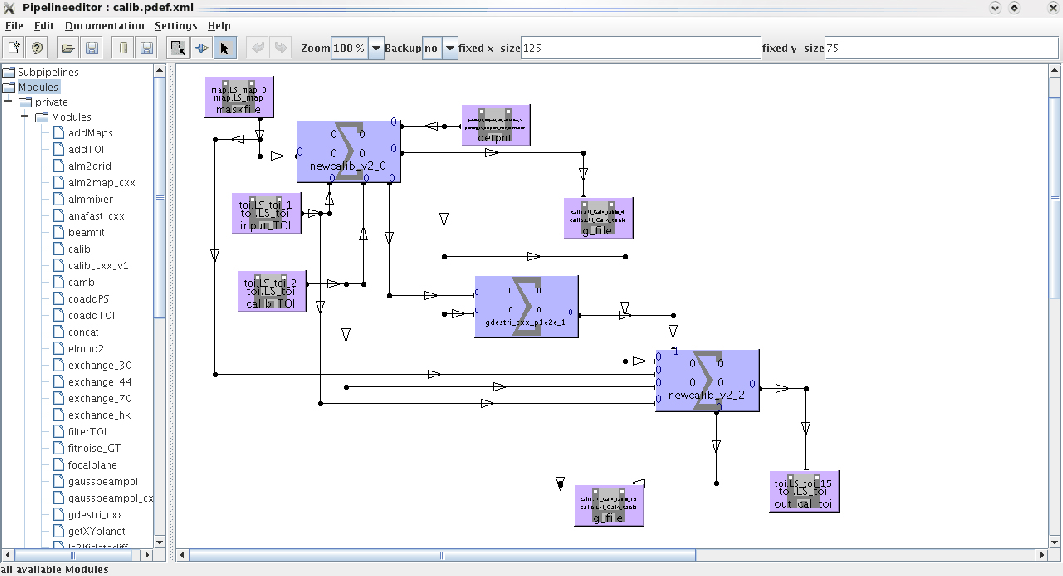Click the undo arrow icon
The width and height of the screenshot is (1063, 576).
coord(256,48)
